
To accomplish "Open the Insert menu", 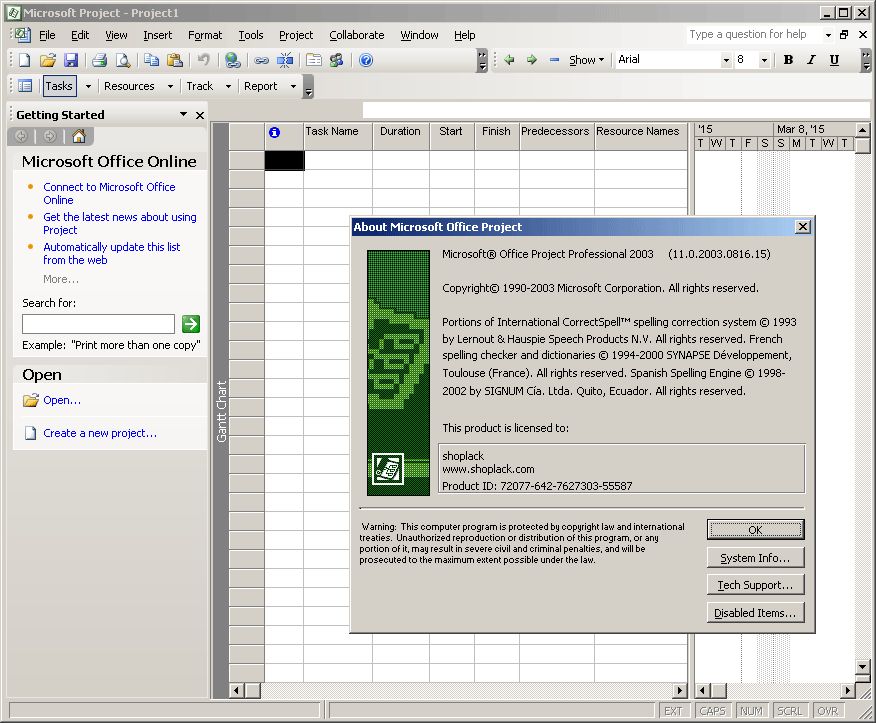I will click(158, 35).
